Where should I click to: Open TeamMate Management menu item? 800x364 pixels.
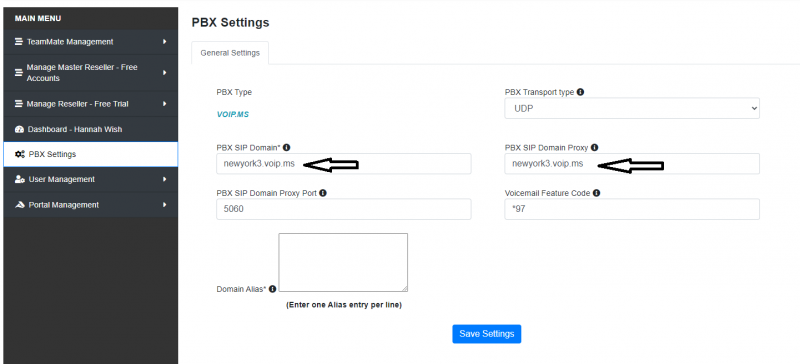(x=91, y=42)
